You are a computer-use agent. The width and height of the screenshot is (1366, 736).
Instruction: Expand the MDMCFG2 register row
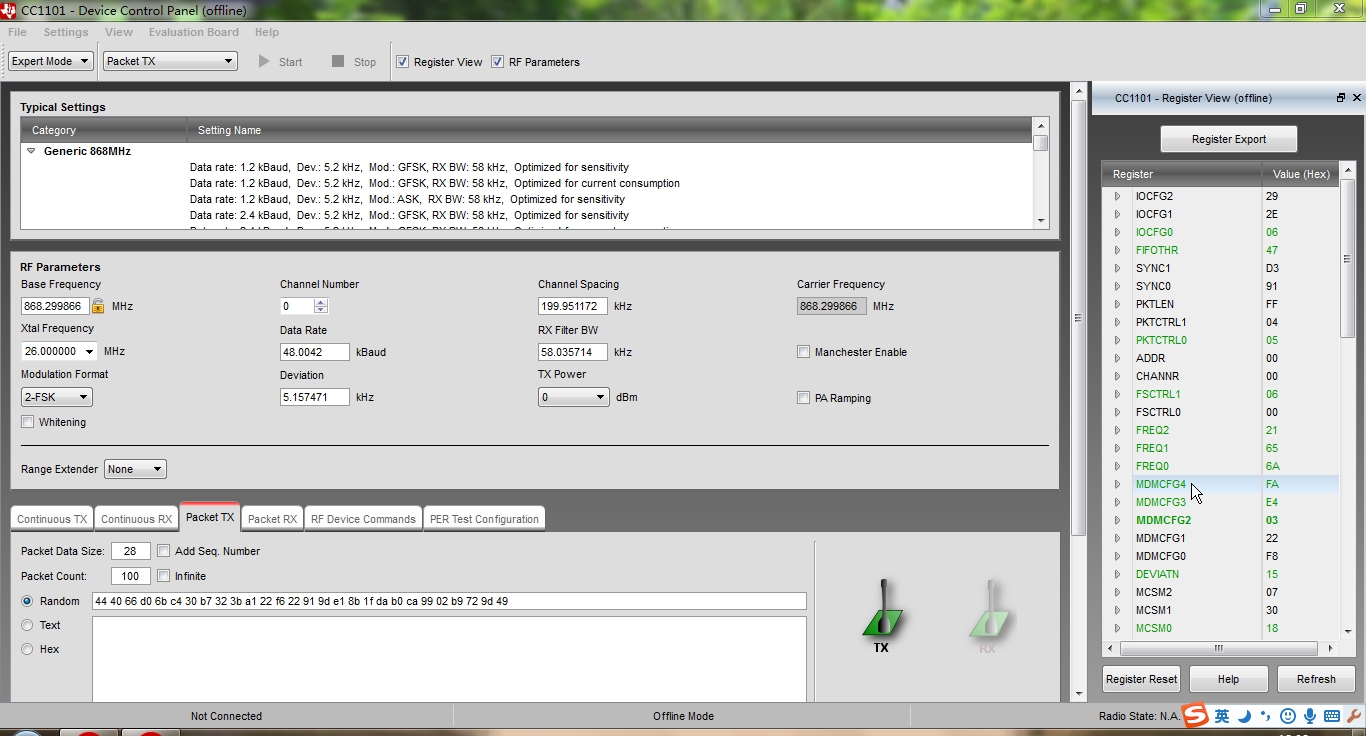pos(1118,520)
